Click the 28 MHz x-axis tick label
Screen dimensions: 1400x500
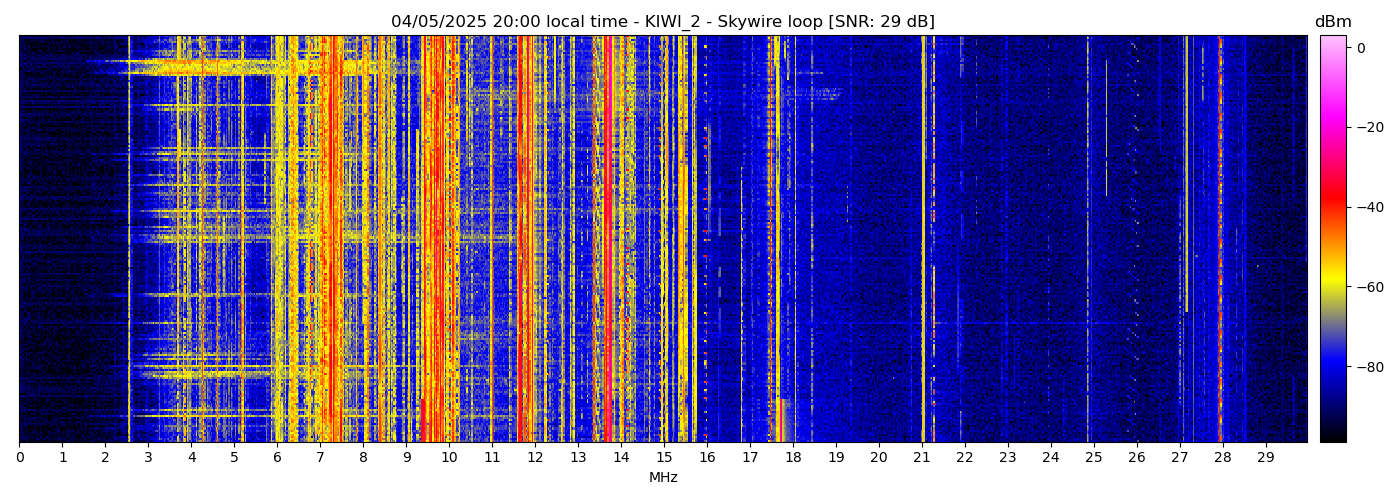click(1222, 457)
